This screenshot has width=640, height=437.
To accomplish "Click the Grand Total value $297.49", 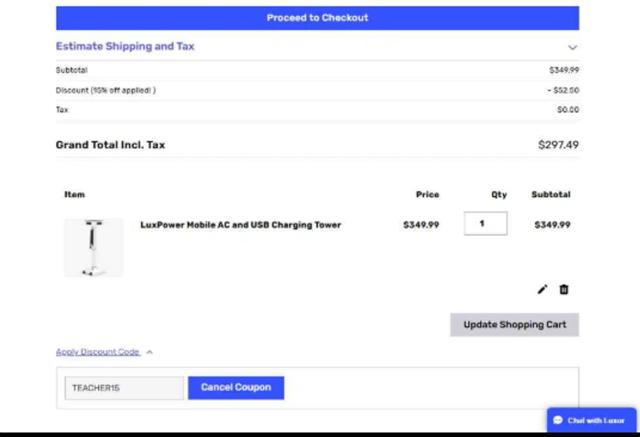I will pyautogui.click(x=558, y=145).
